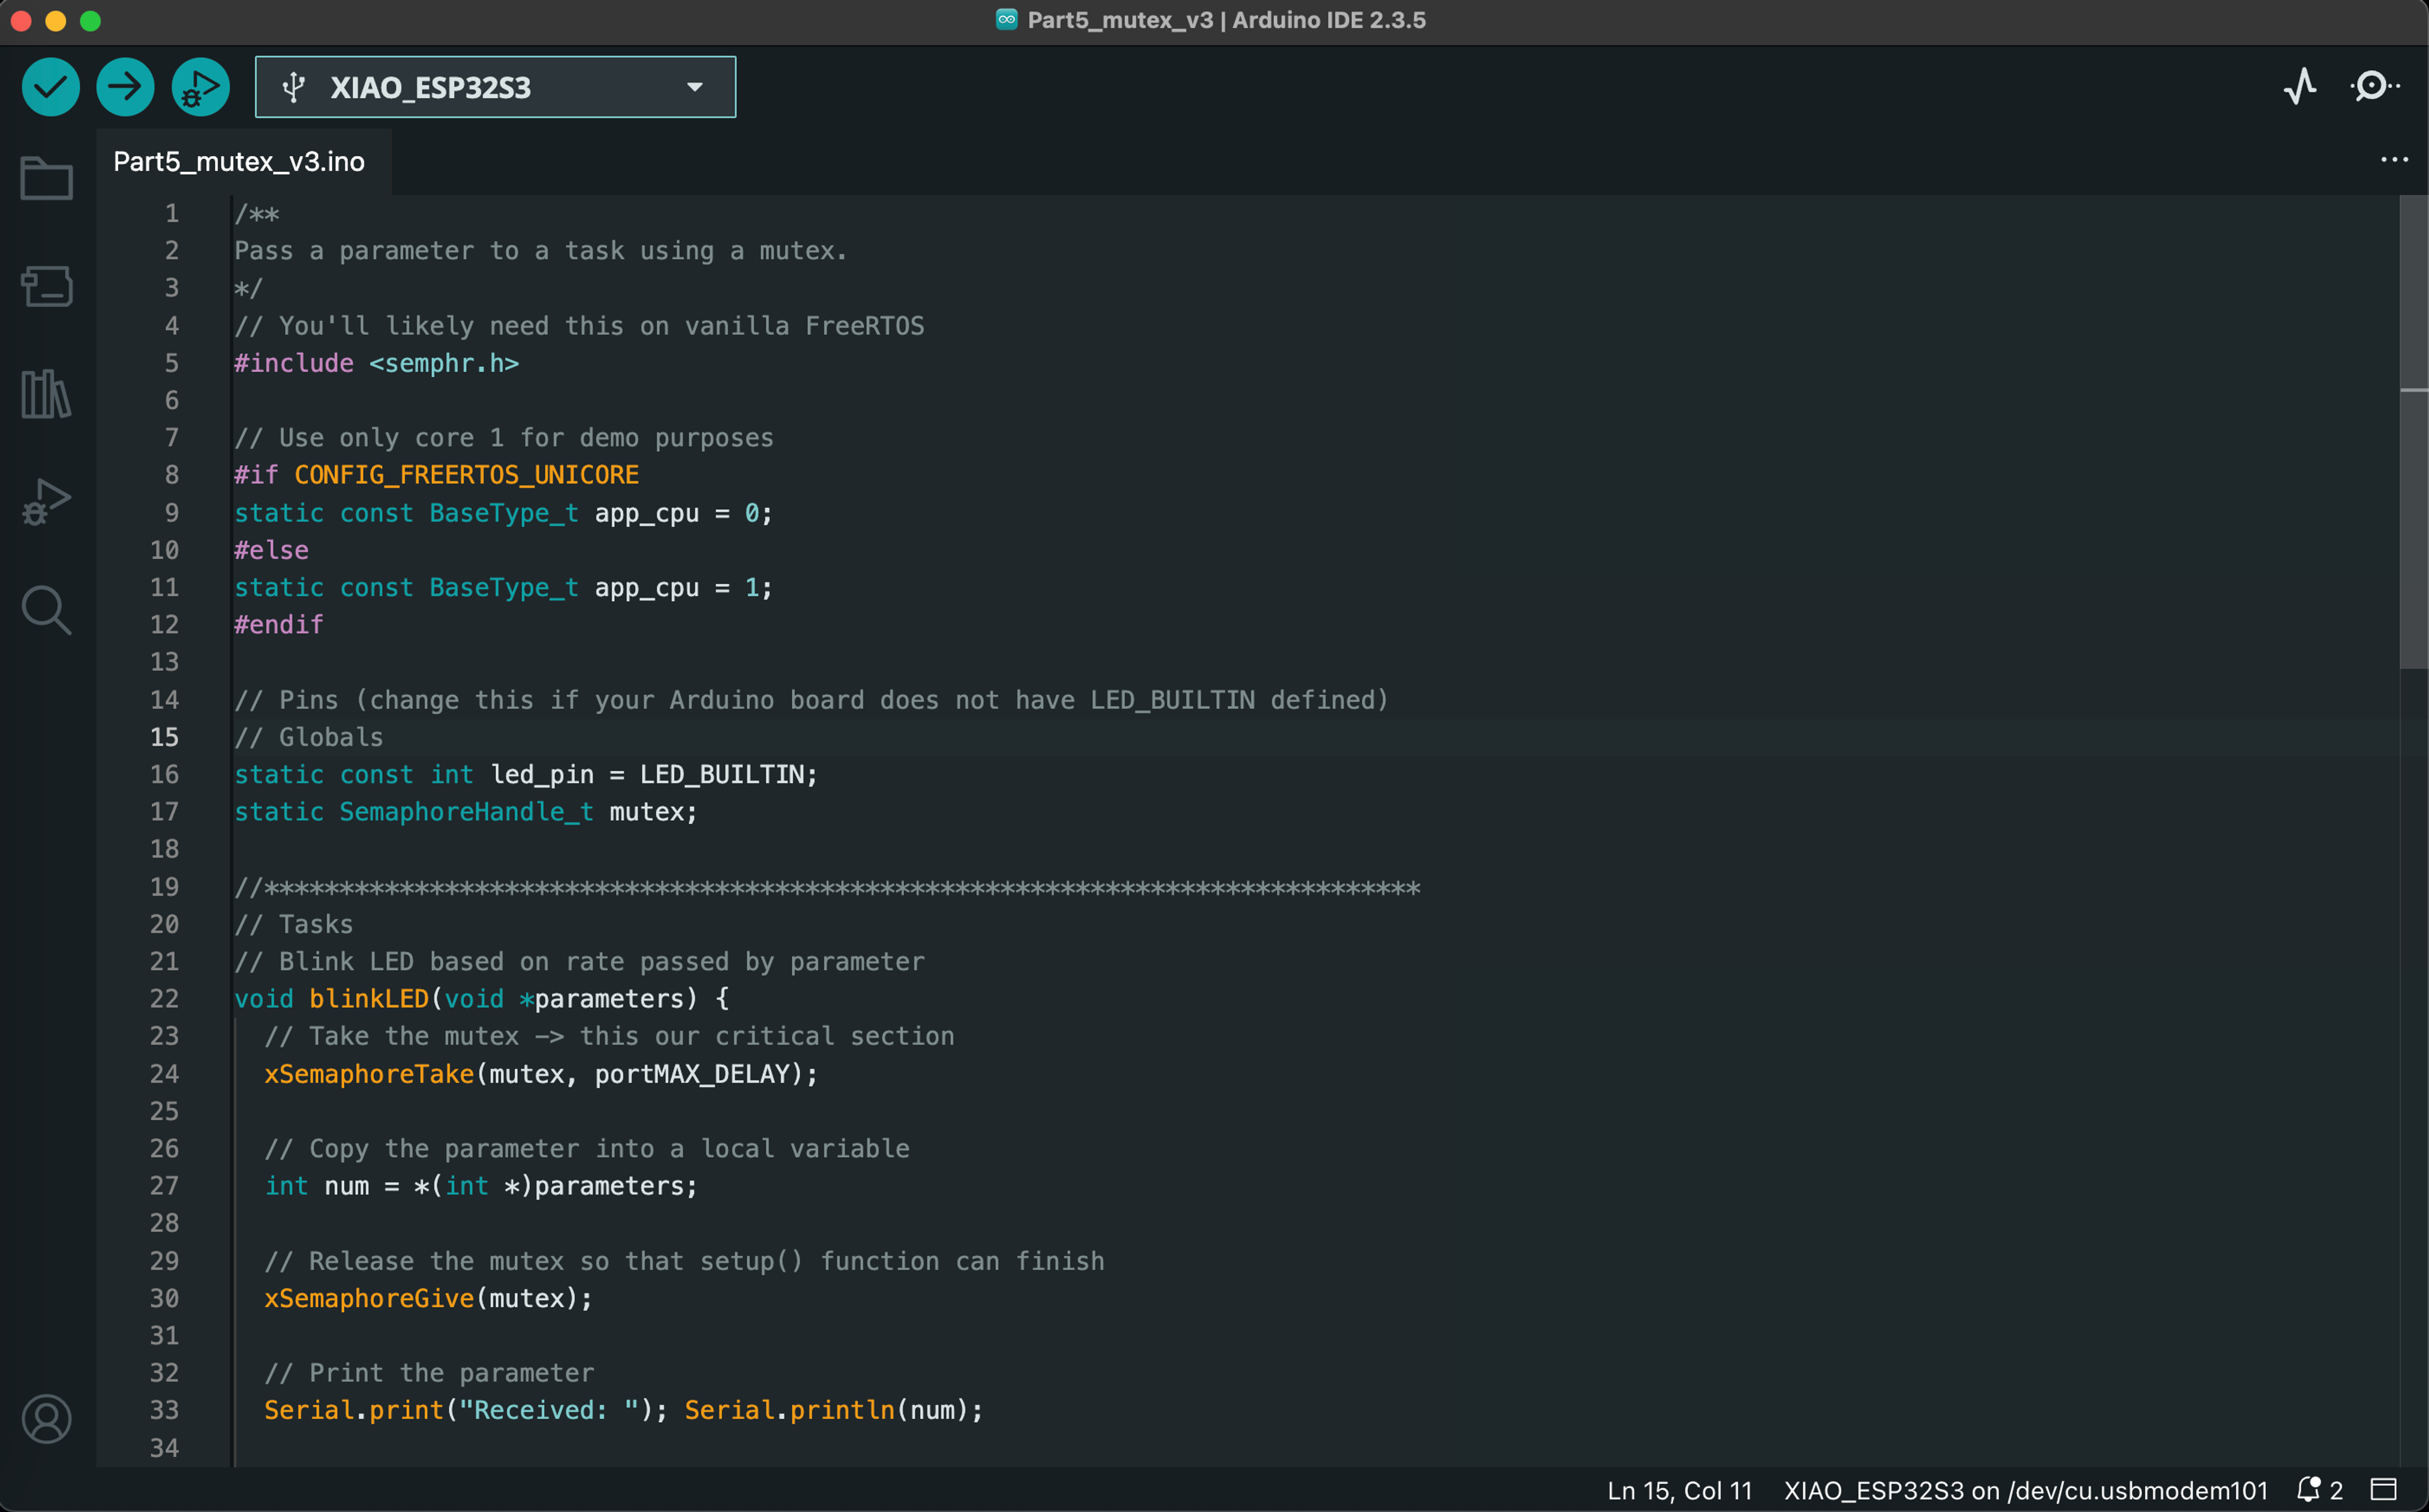This screenshot has height=1512, width=2429.
Task: Show the Boards Manager panel
Action: pyautogui.click(x=46, y=286)
